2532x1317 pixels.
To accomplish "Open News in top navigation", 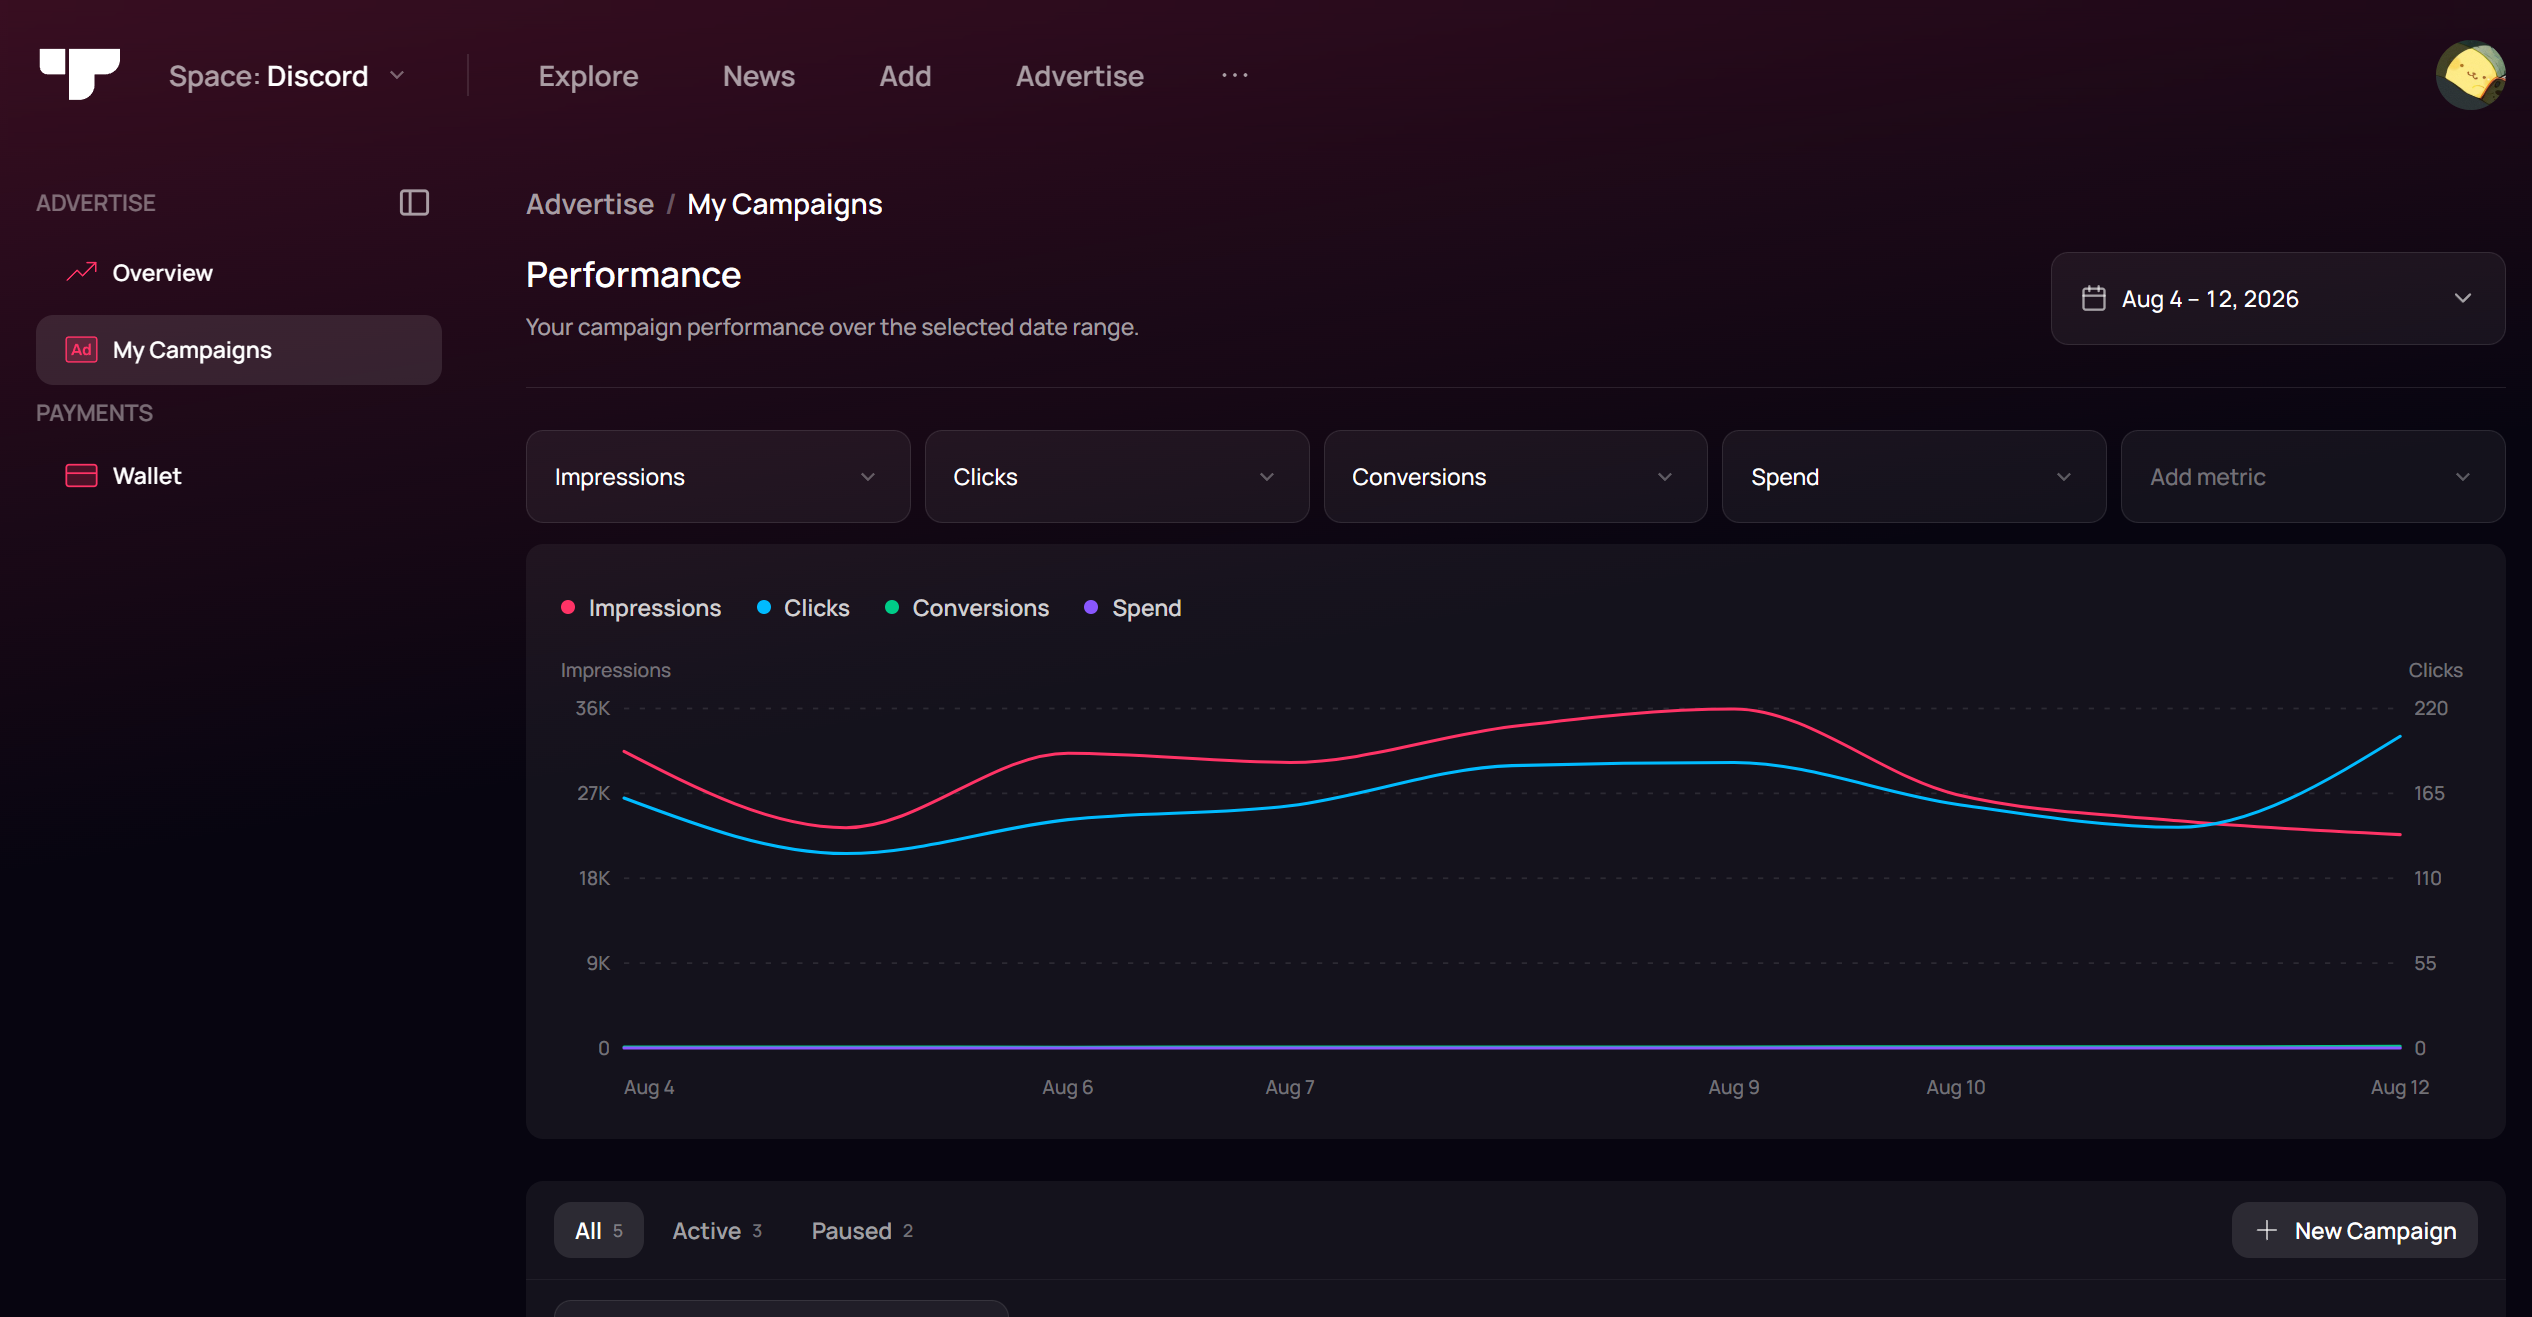I will click(x=759, y=76).
